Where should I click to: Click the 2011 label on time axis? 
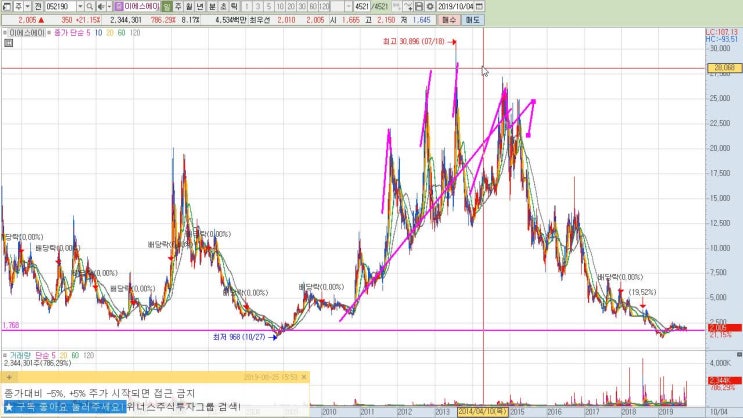[367, 412]
